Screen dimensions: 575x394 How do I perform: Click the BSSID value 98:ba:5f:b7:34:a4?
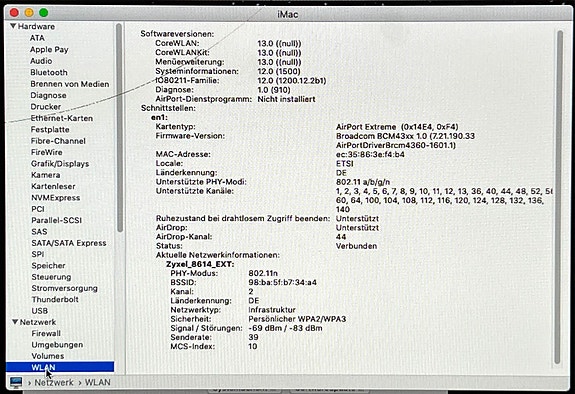(282, 282)
